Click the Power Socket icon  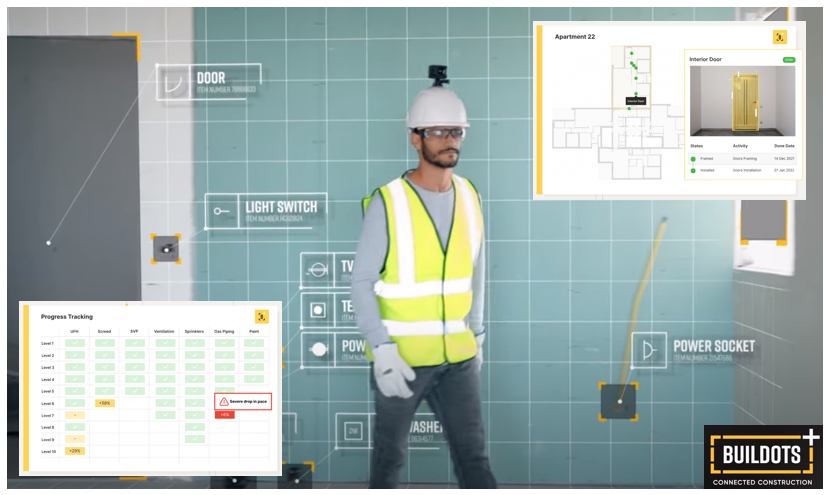click(x=651, y=350)
